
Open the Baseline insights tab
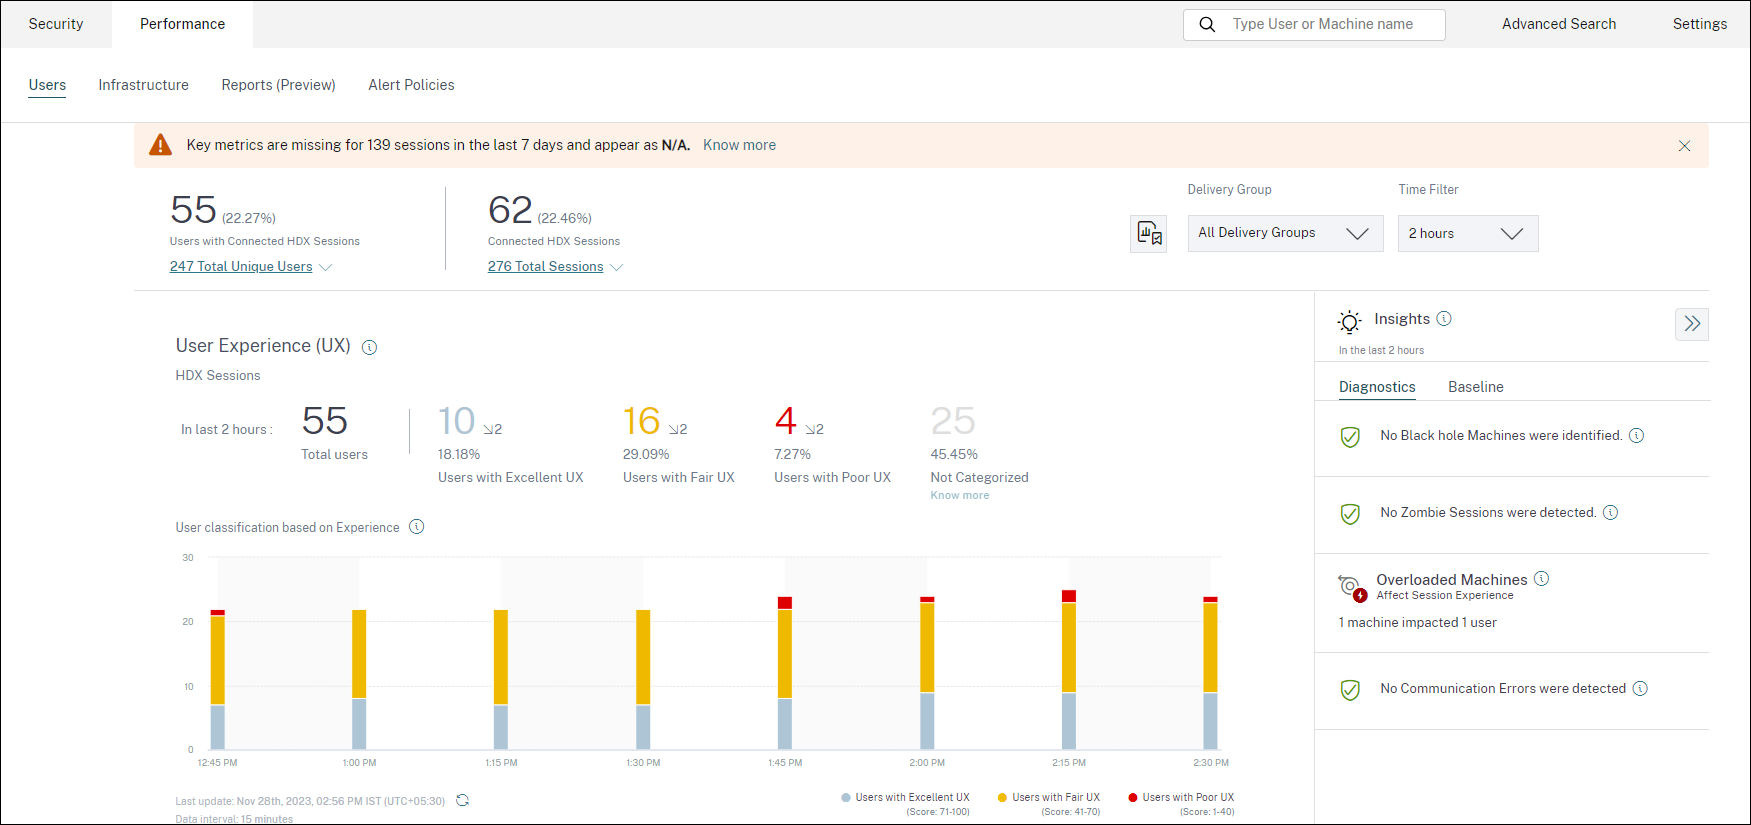click(x=1475, y=387)
